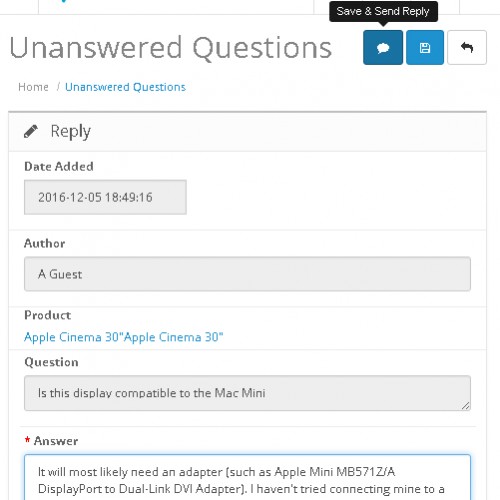
Task: Click the Answer field label
Action: (56, 441)
